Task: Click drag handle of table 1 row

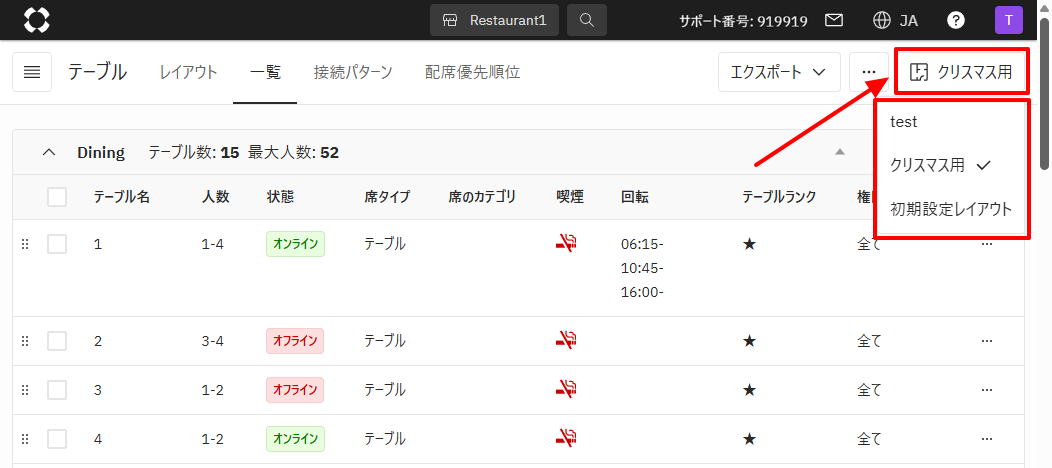Action: coord(25,245)
